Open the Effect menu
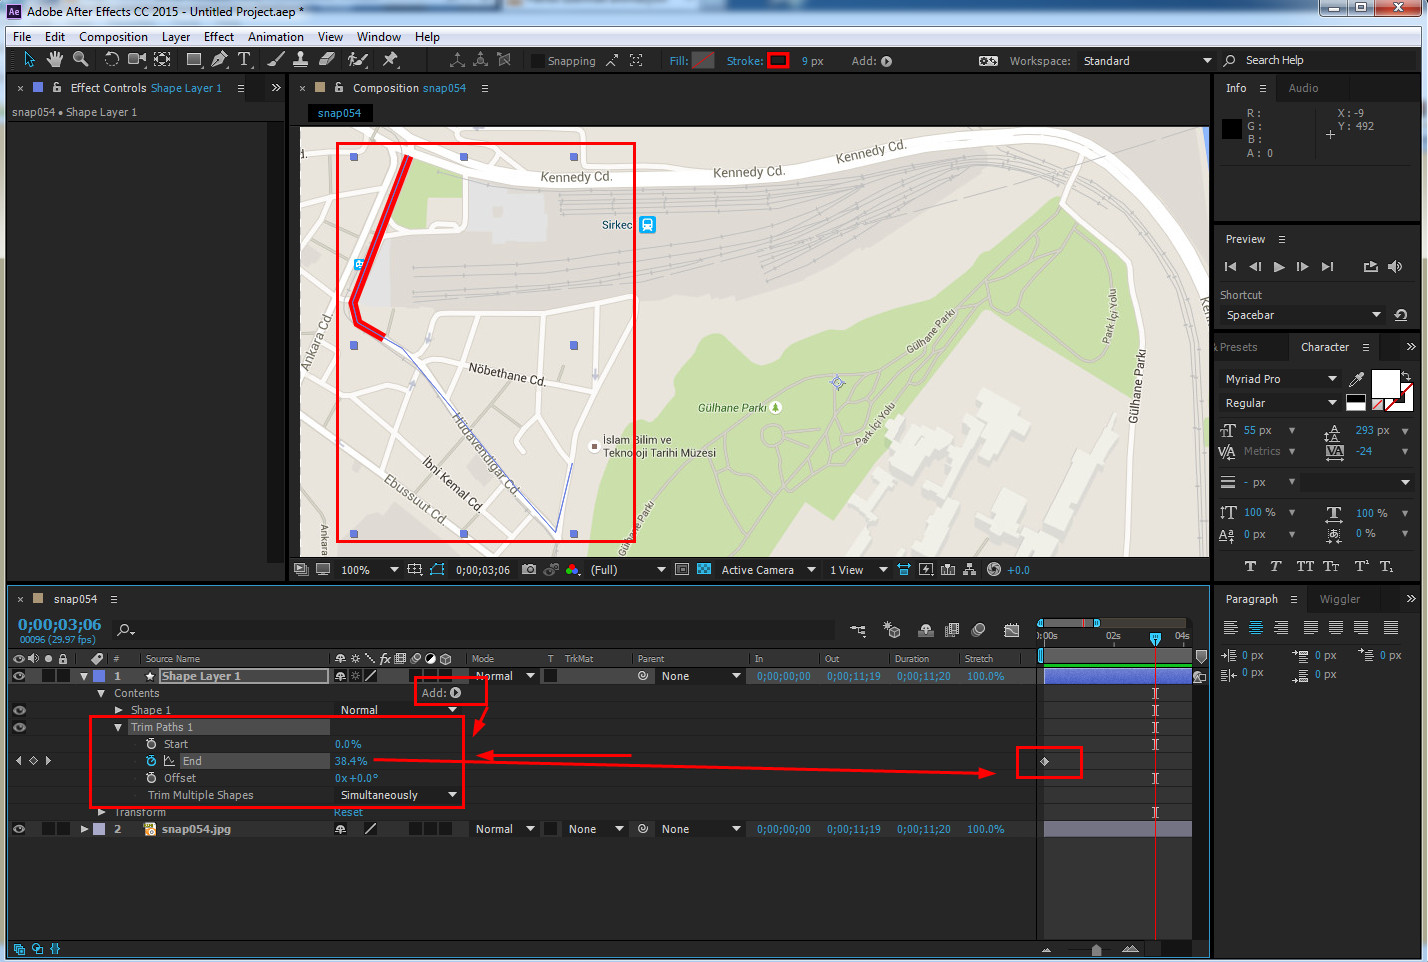This screenshot has width=1428, height=962. (x=219, y=37)
